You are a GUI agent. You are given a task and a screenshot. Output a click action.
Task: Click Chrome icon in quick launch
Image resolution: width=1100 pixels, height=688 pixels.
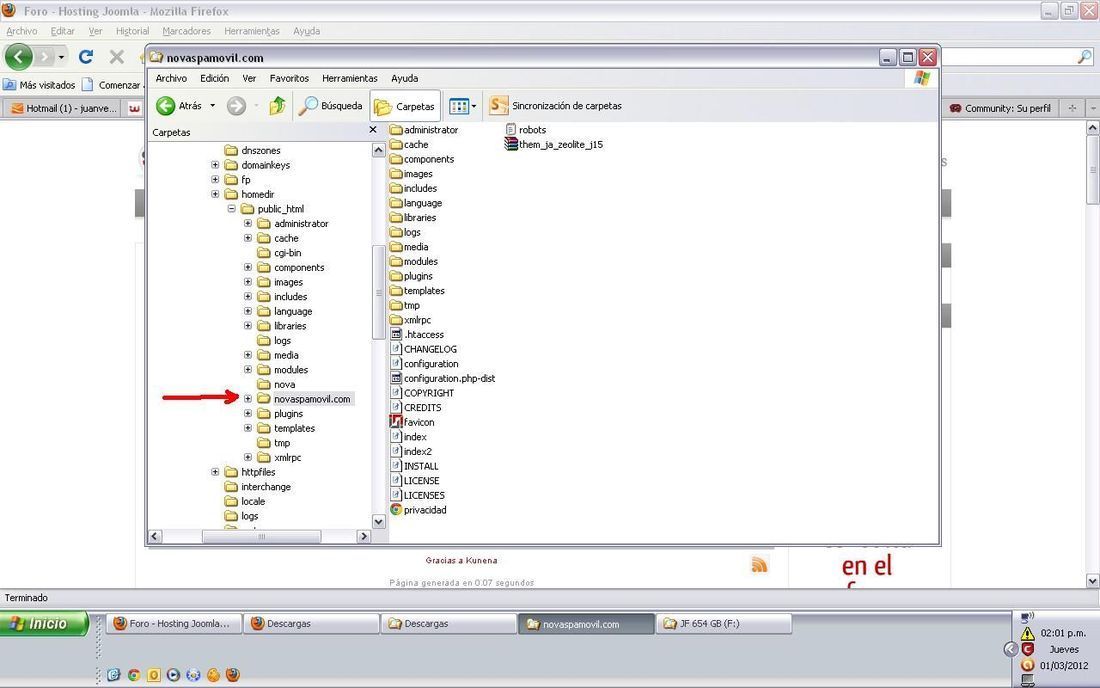pyautogui.click(x=133, y=675)
